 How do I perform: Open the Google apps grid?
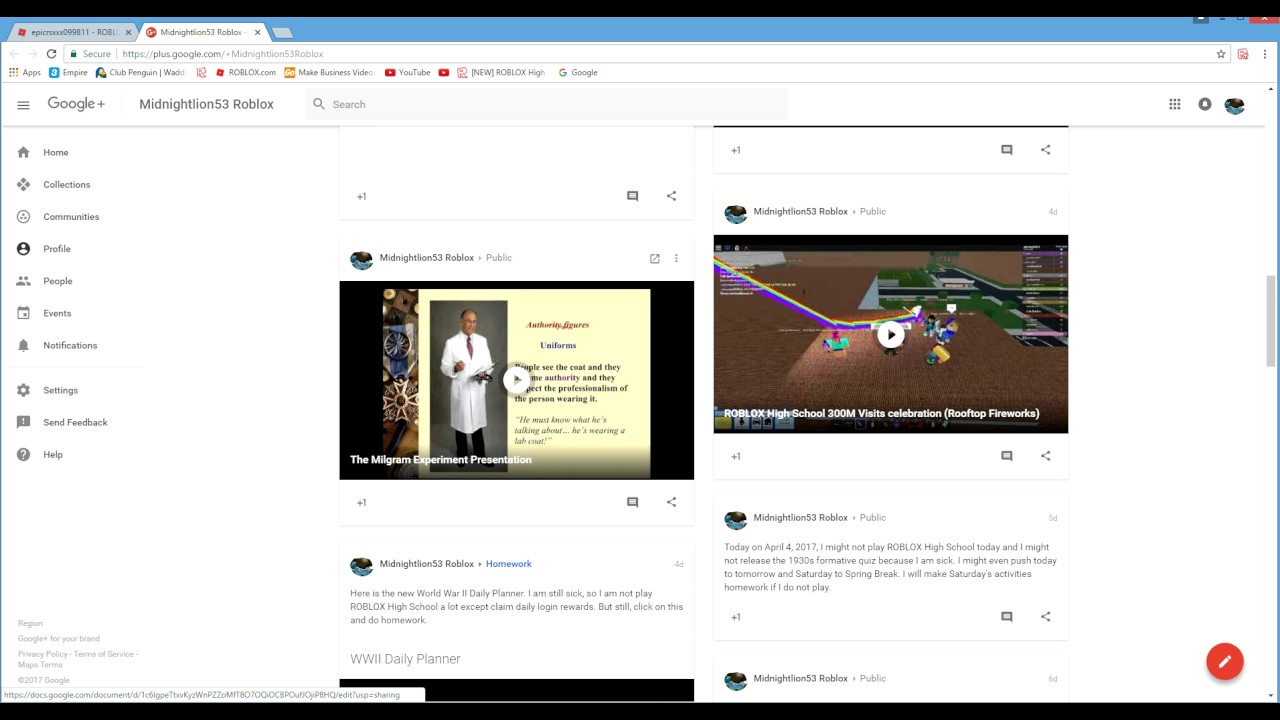(1175, 104)
